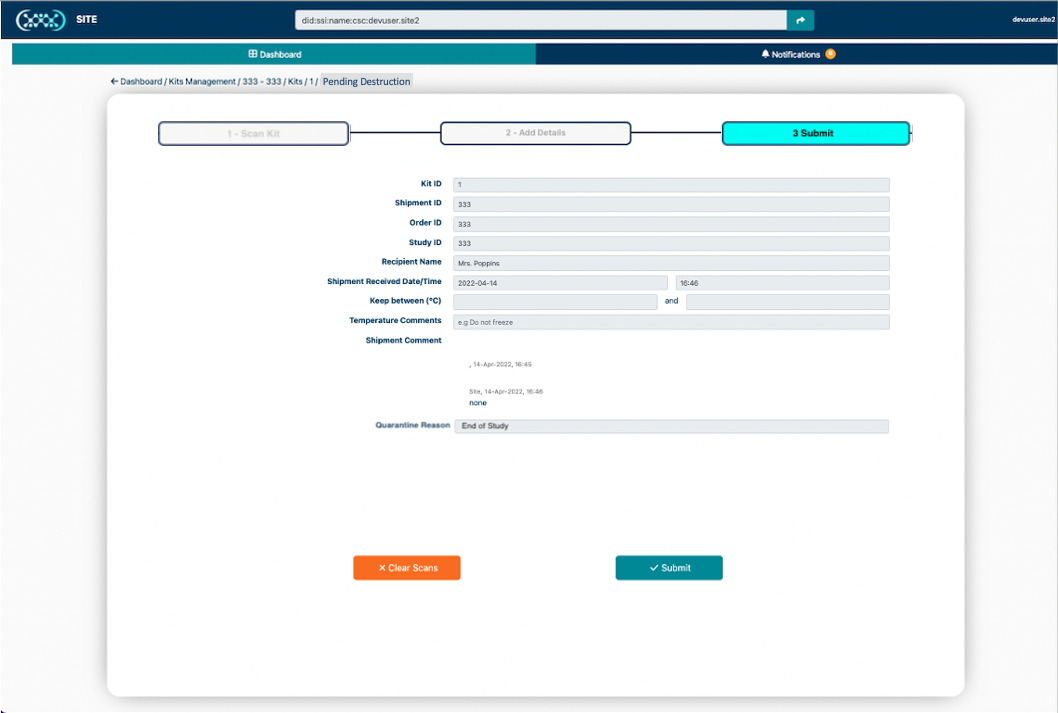Click the notifications bell icon

765,54
